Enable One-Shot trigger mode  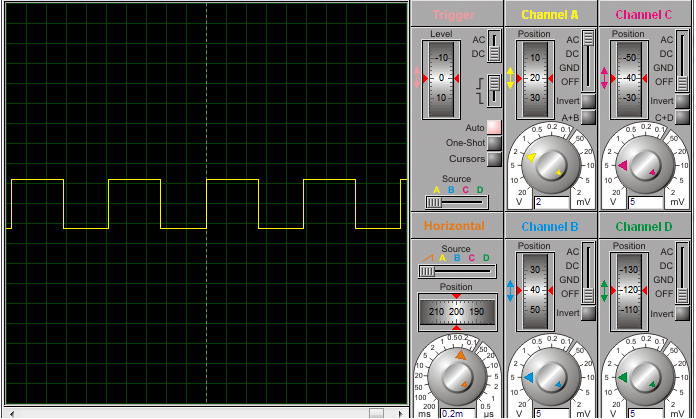tap(494, 143)
